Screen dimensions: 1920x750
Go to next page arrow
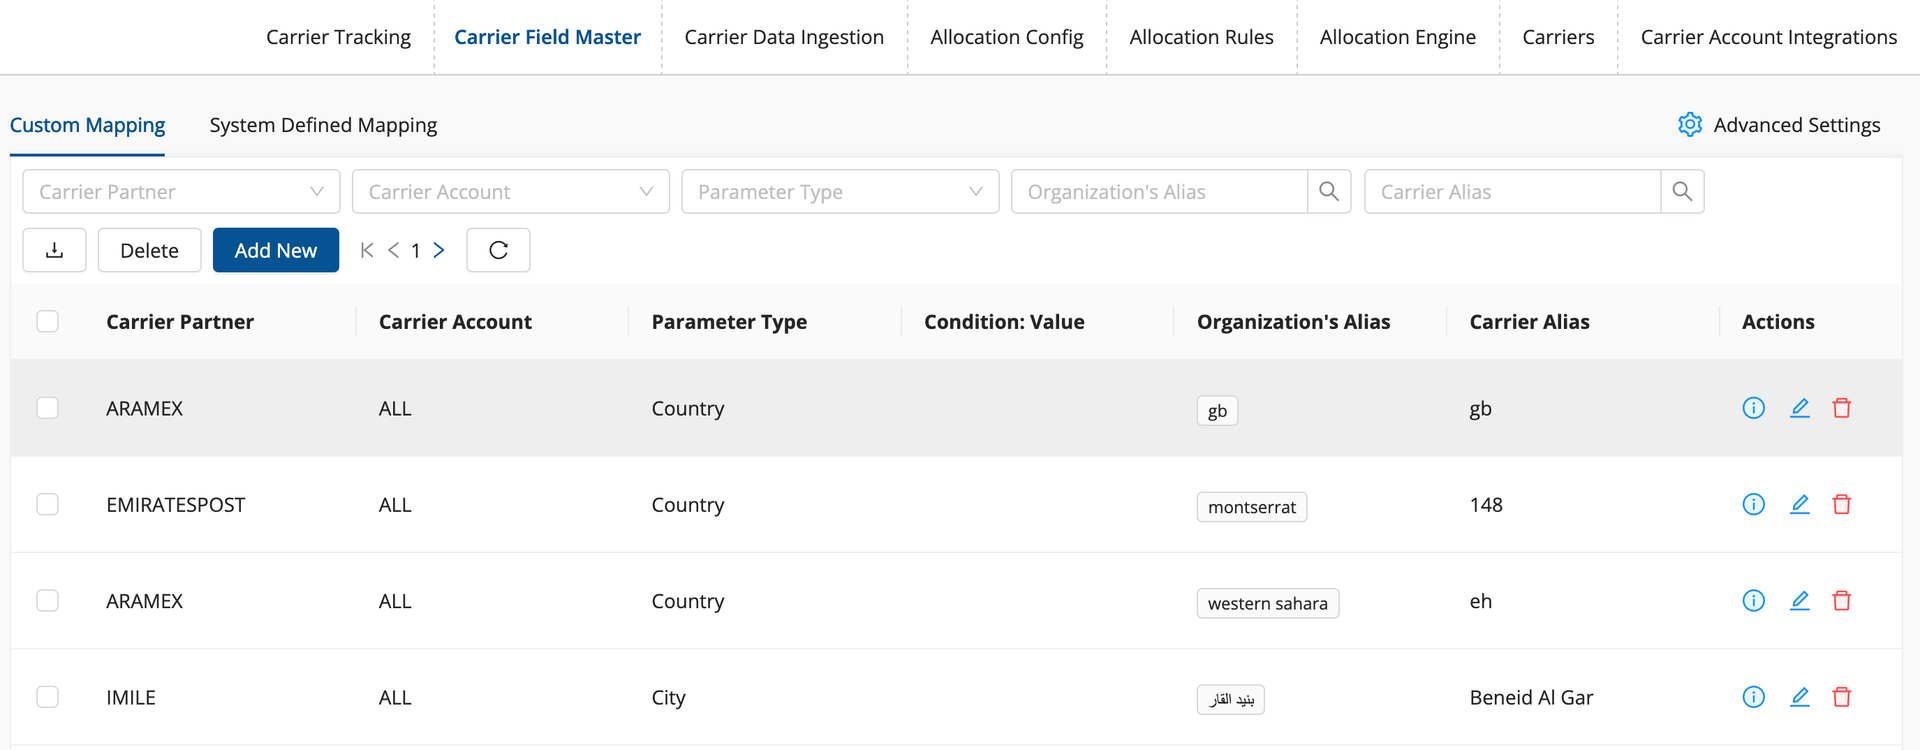(x=438, y=250)
